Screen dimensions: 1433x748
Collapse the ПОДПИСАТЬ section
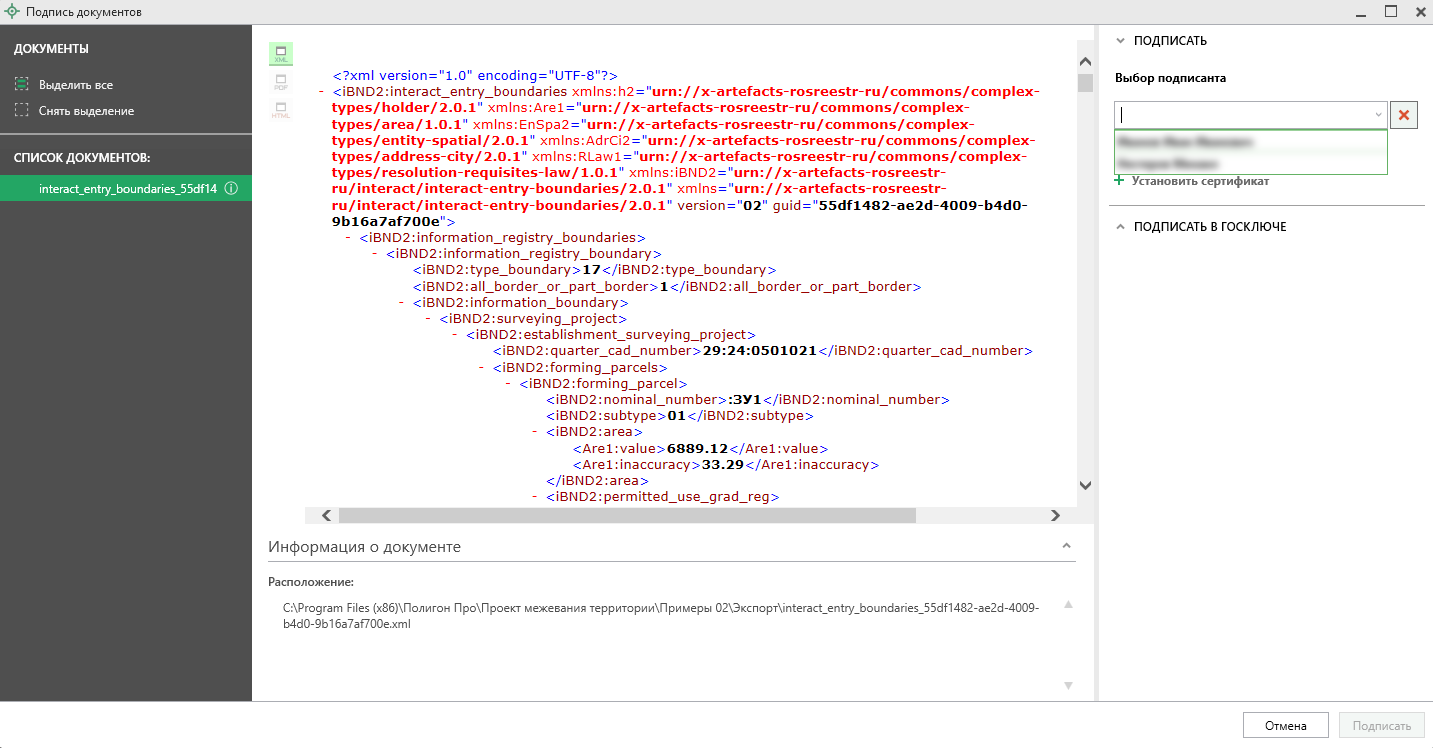[1120, 41]
